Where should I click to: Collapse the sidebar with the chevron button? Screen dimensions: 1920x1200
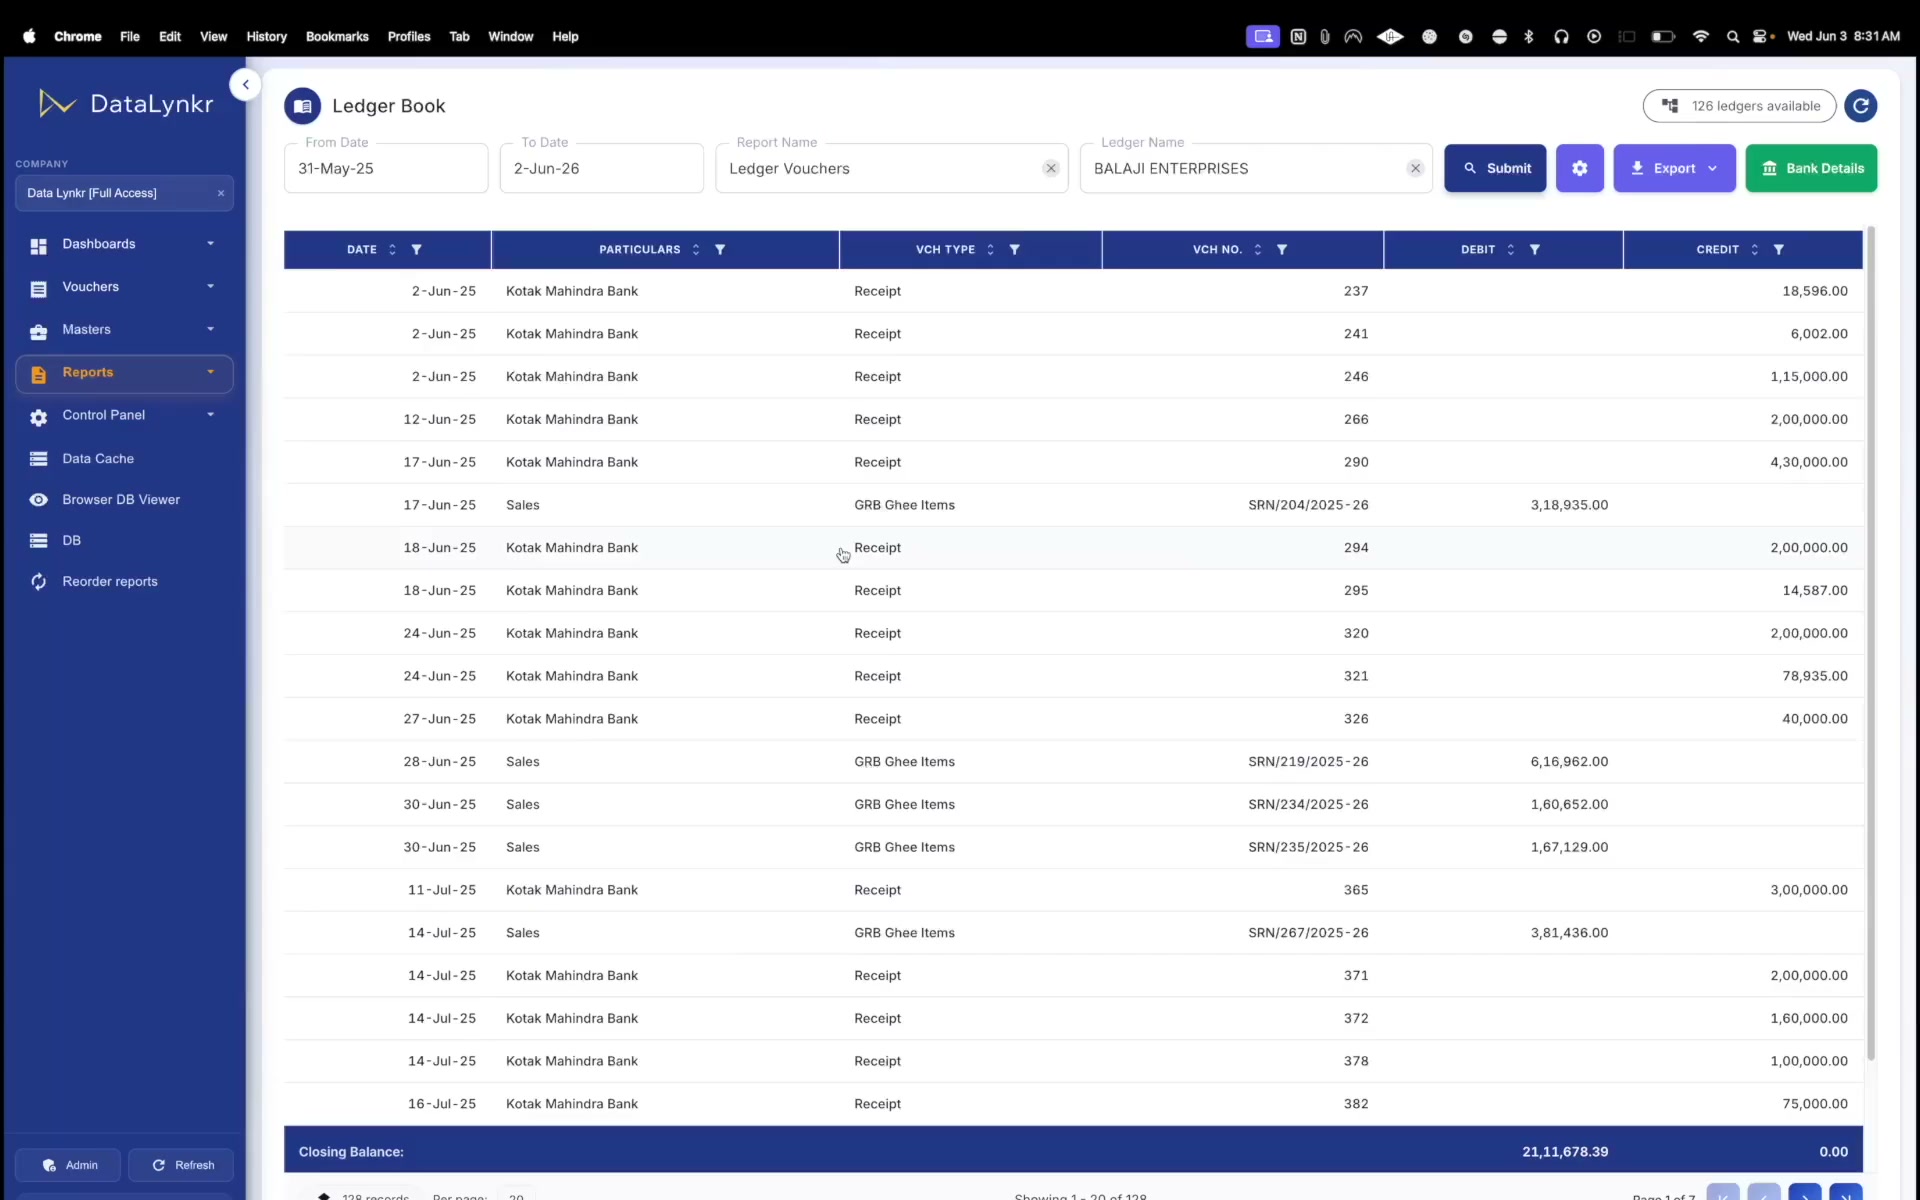tap(245, 85)
